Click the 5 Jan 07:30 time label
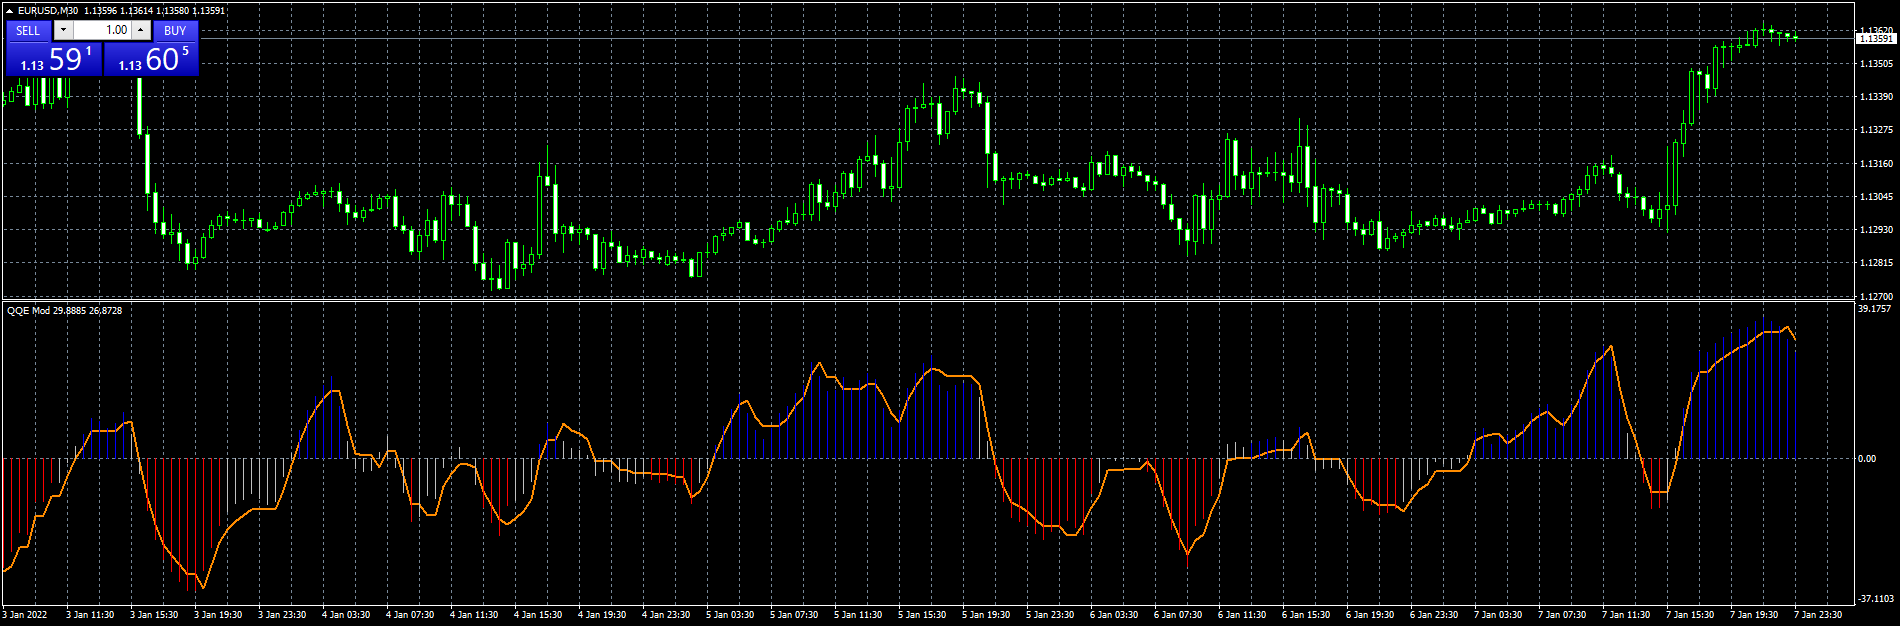This screenshot has height=626, width=1900. (795, 615)
